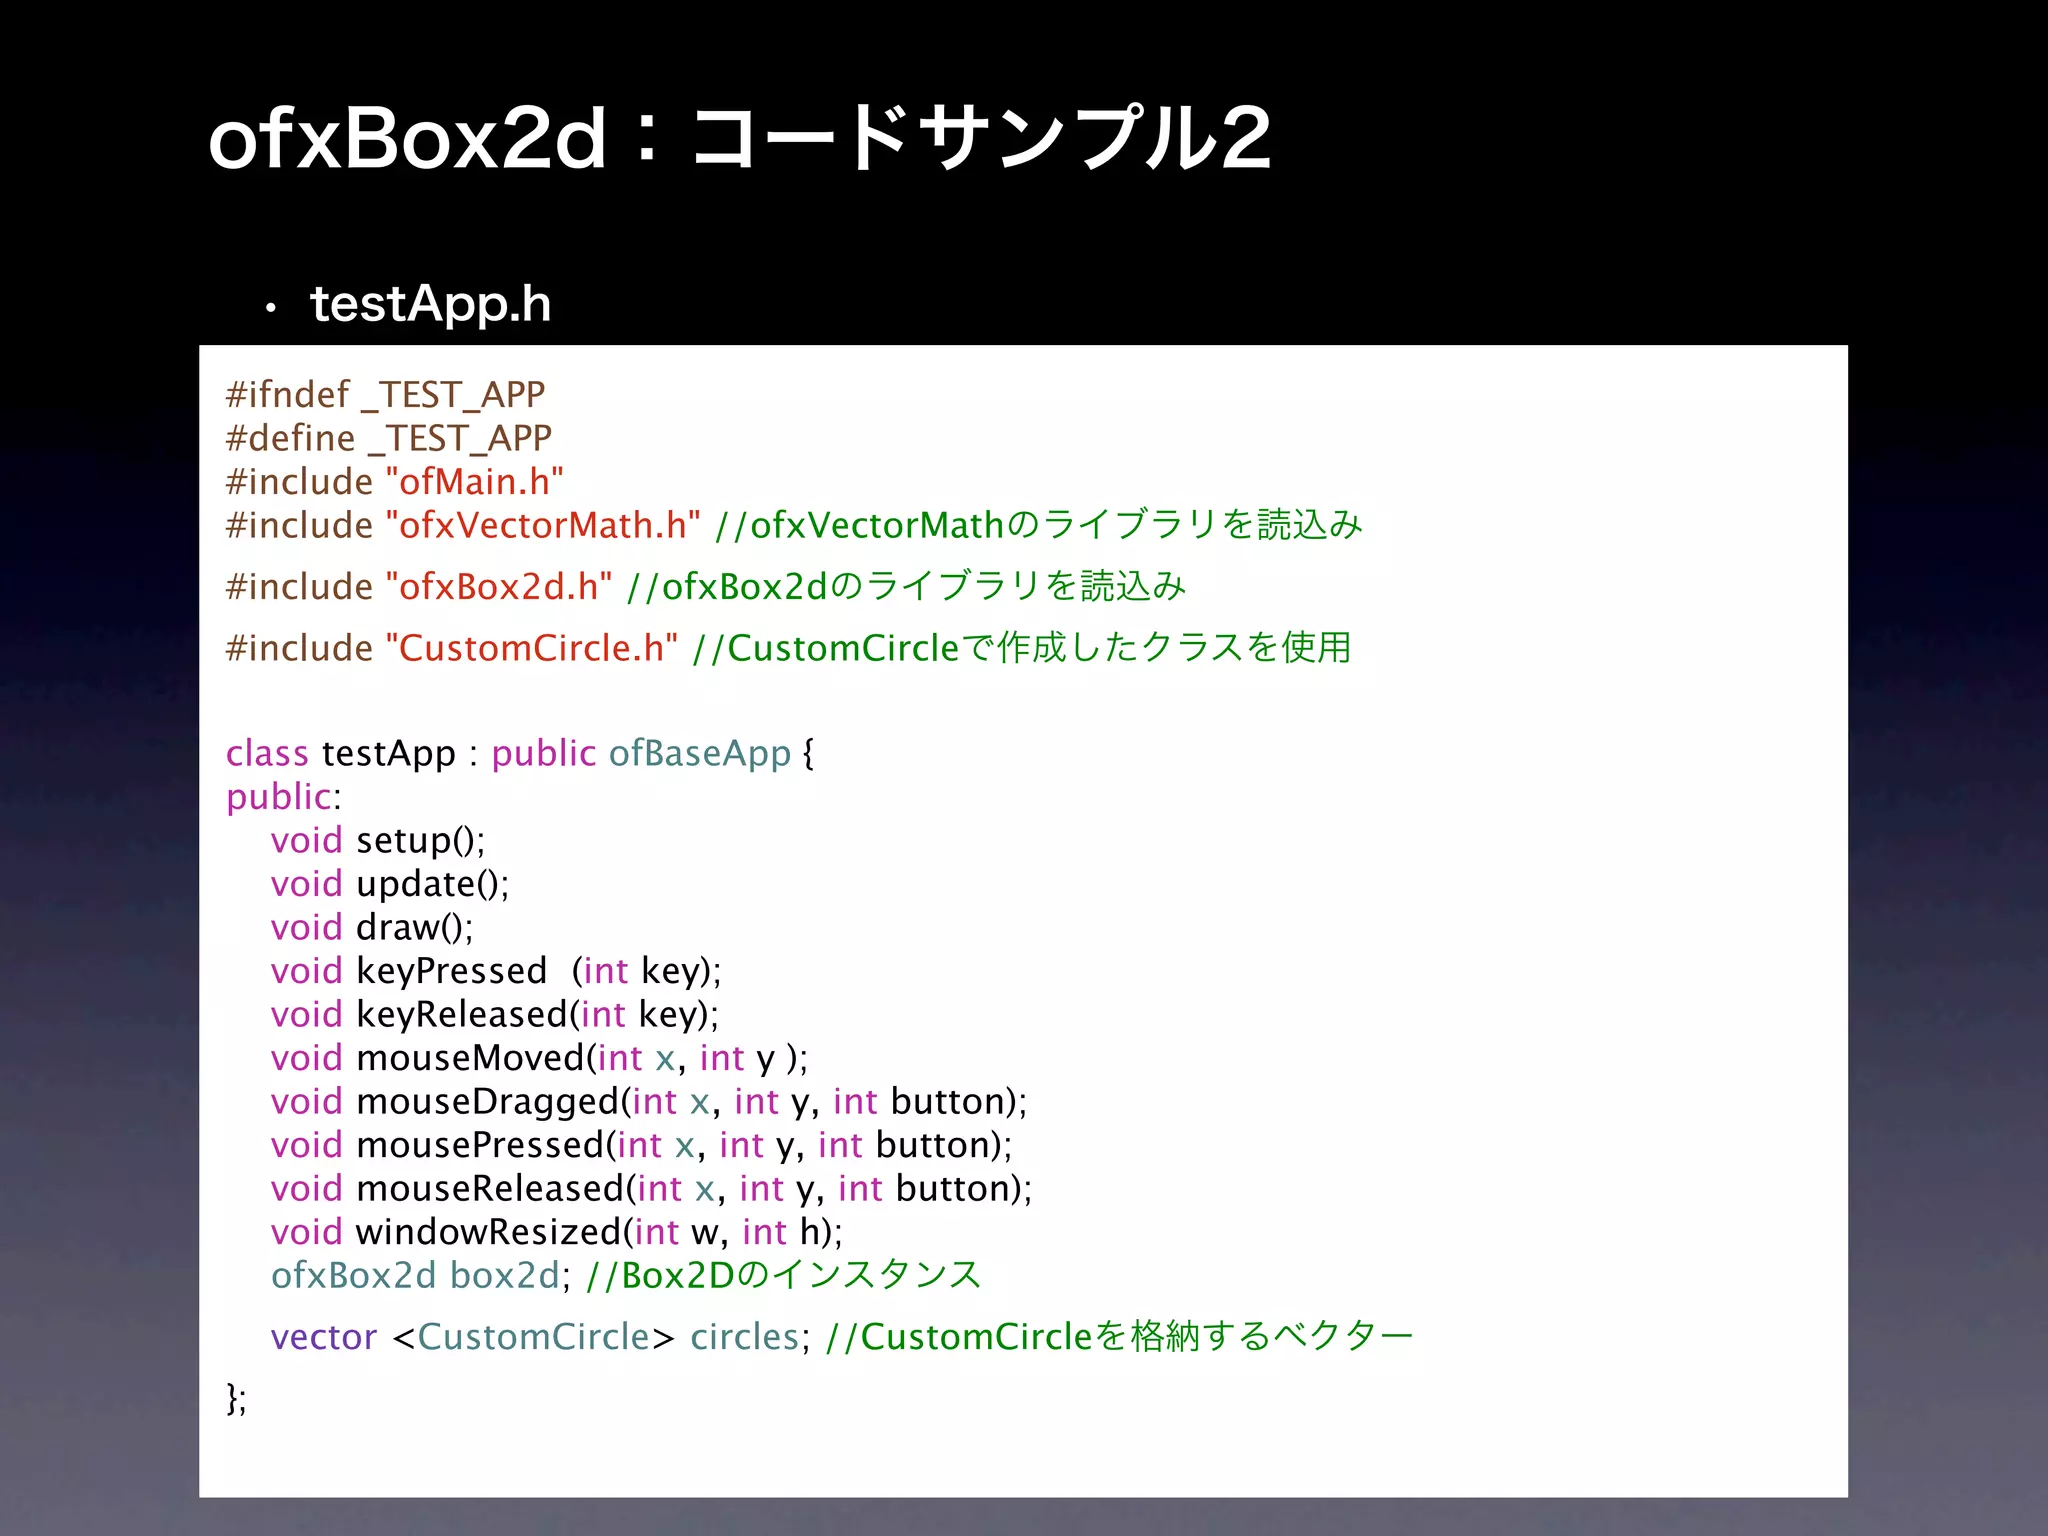The height and width of the screenshot is (1536, 2048).
Task: Click the line "#define _TEST_APP"
Action: coord(389,438)
